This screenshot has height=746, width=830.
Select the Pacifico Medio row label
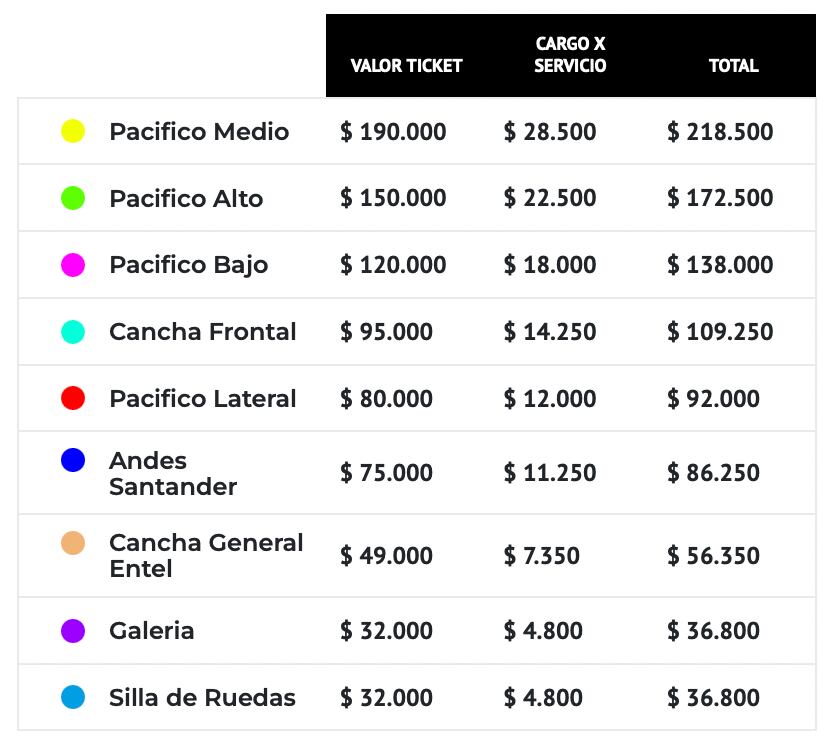coord(199,132)
